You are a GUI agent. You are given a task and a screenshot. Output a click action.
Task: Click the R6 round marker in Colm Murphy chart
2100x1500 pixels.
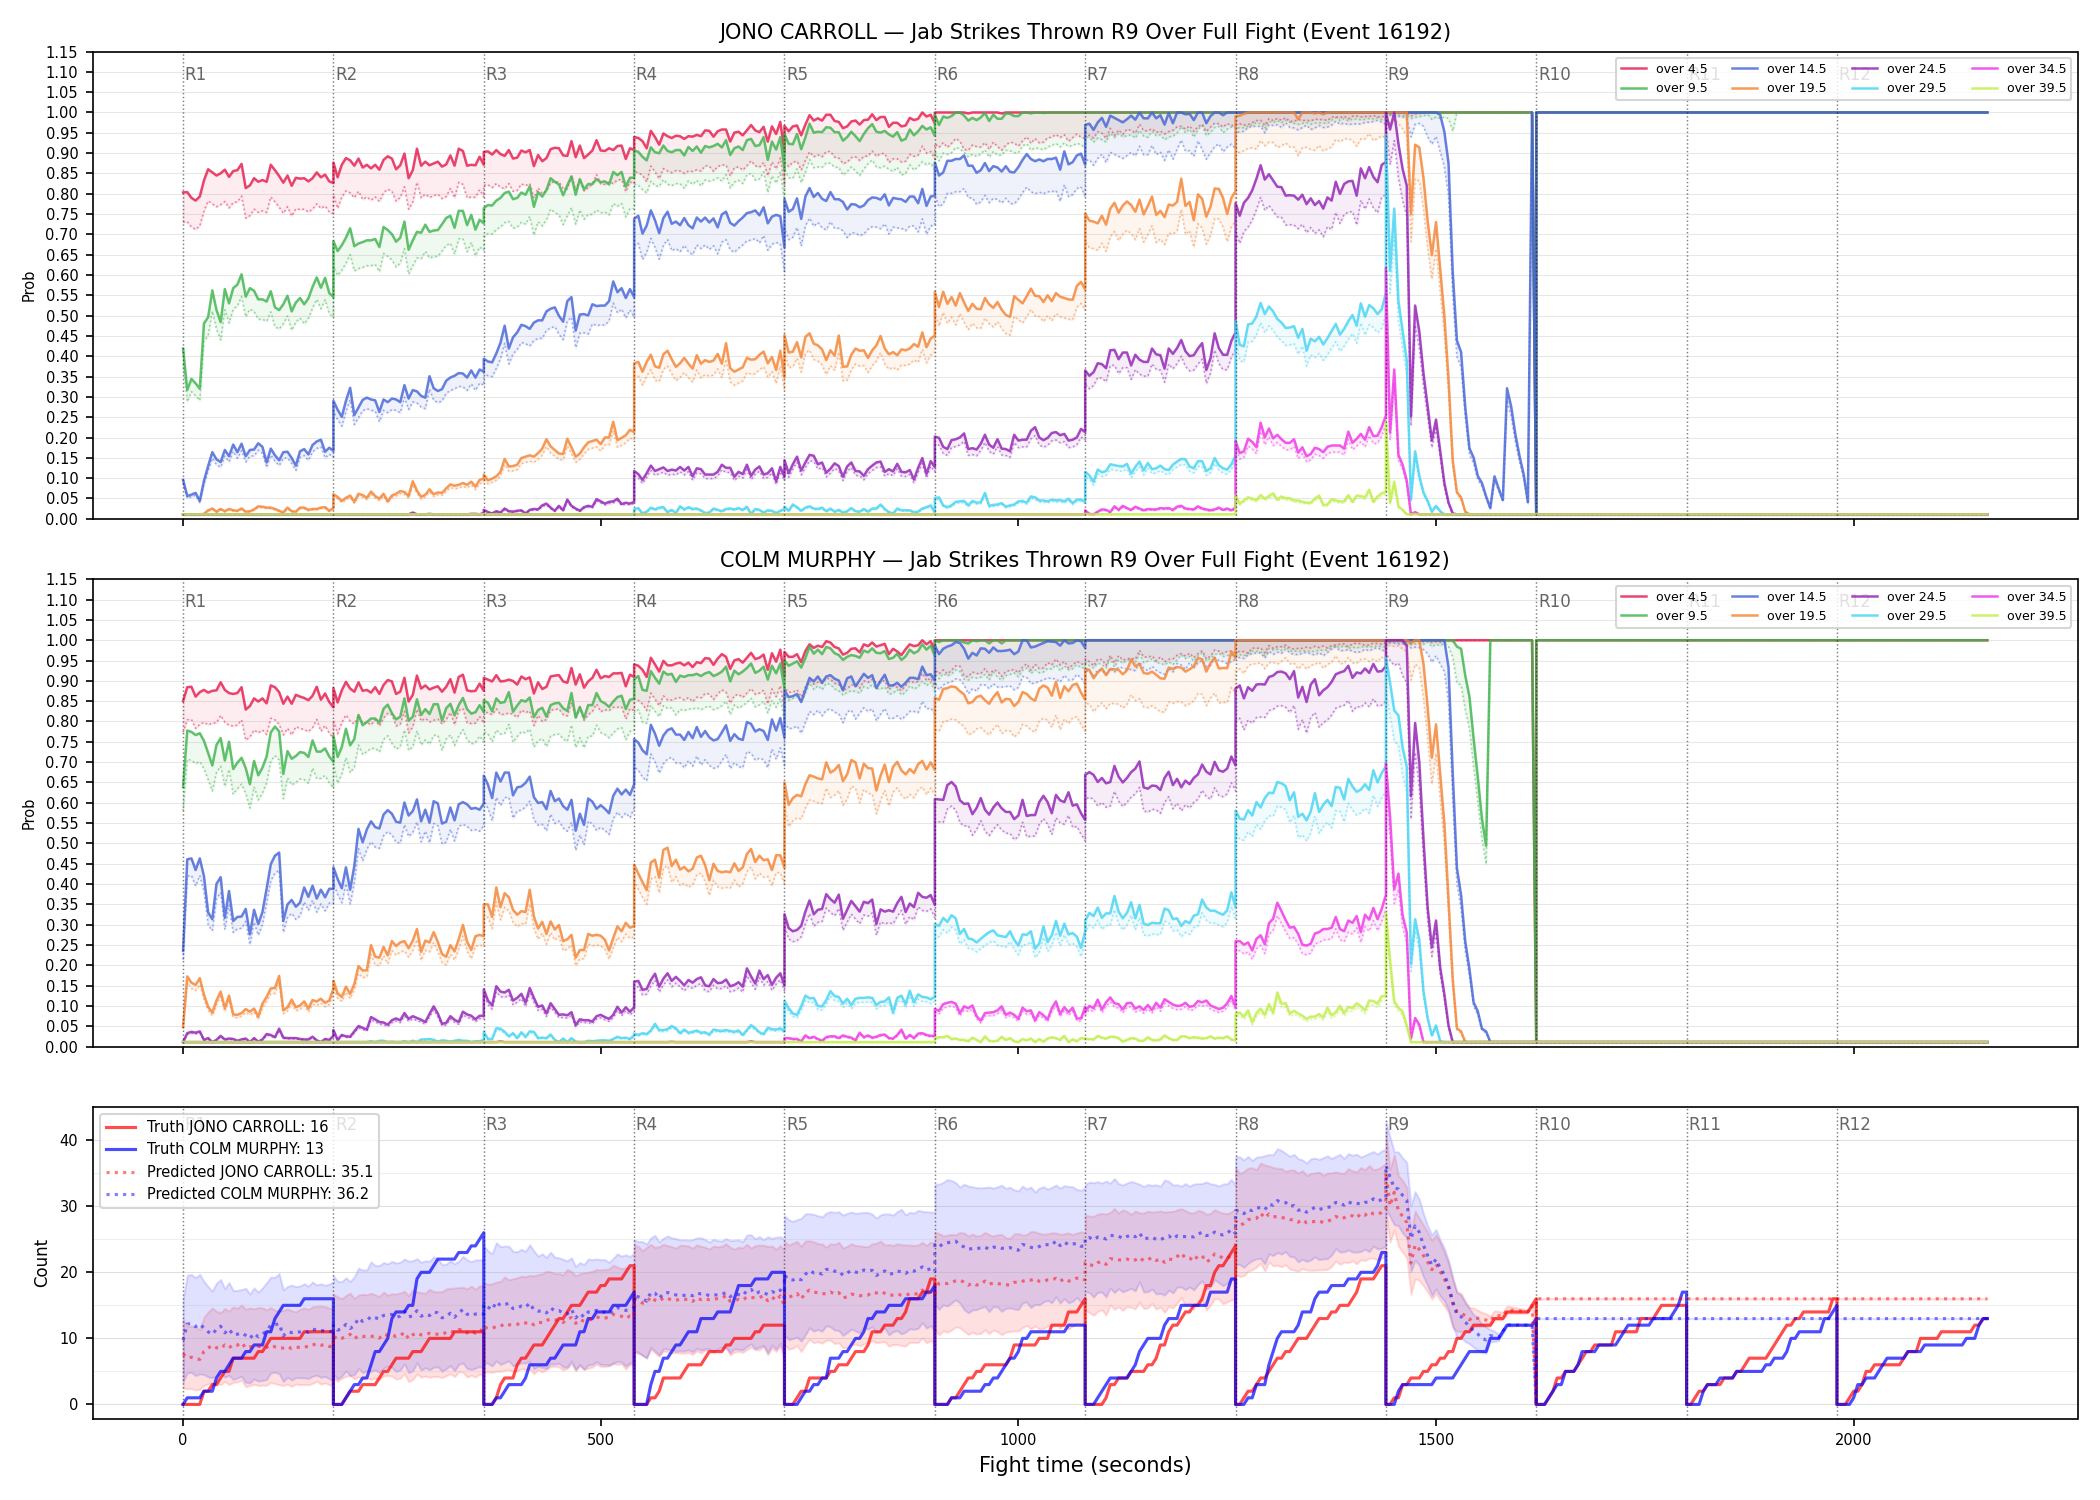click(947, 601)
